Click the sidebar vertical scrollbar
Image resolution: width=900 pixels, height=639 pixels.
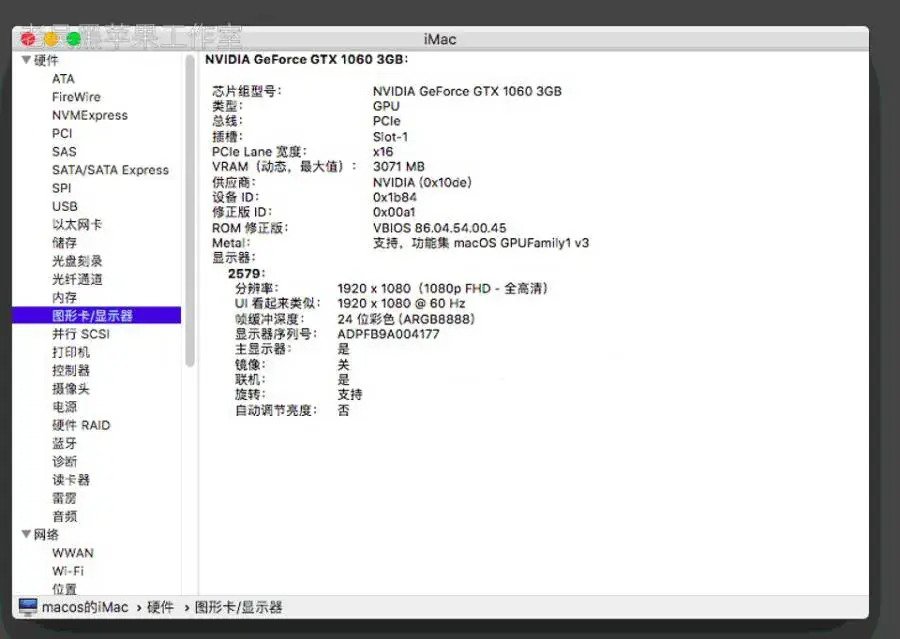[190, 210]
